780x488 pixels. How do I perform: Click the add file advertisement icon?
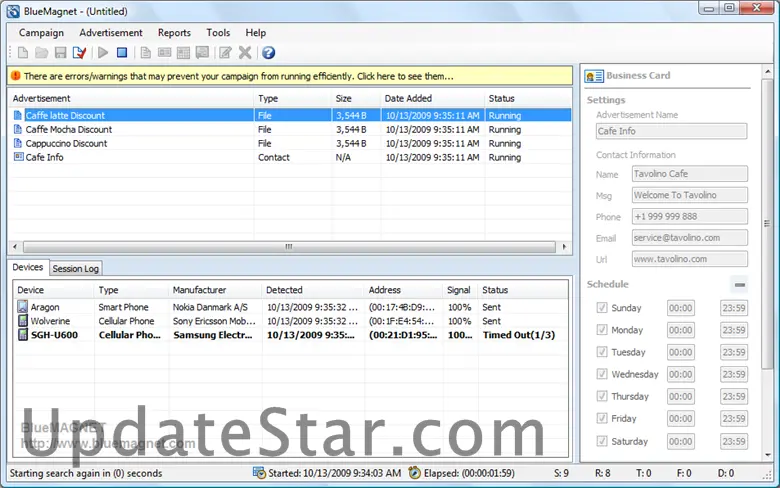[146, 52]
